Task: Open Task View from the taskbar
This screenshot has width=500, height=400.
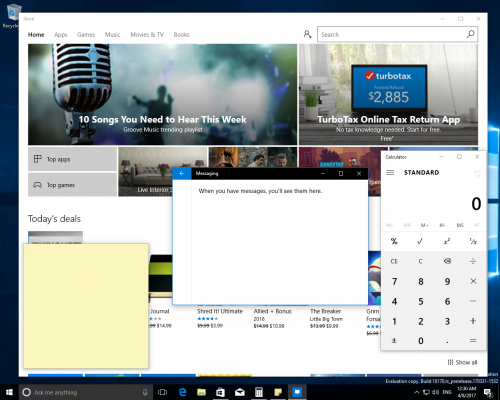Action: tap(162, 392)
